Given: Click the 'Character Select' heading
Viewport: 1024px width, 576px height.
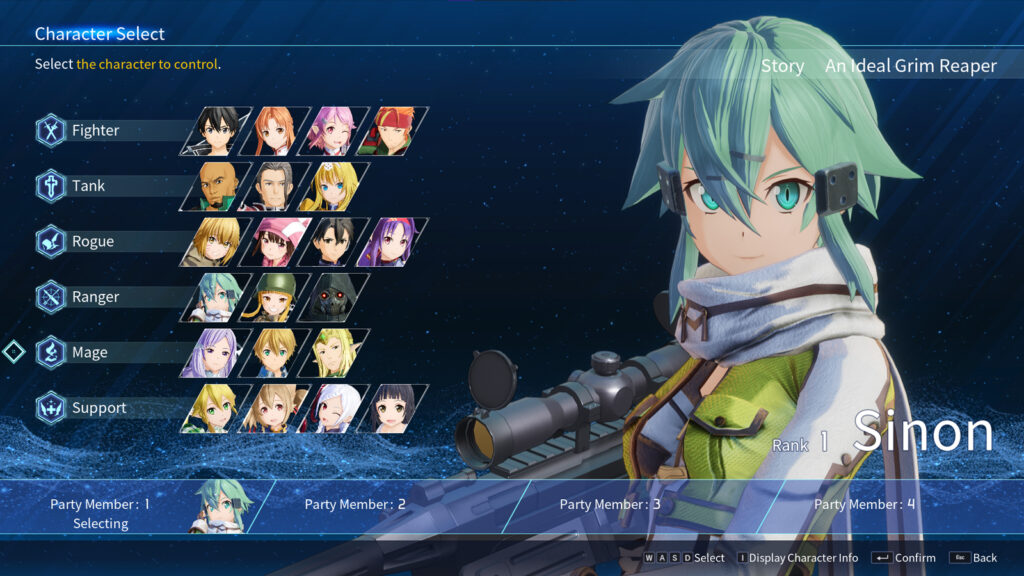Looking at the screenshot, I should [99, 34].
